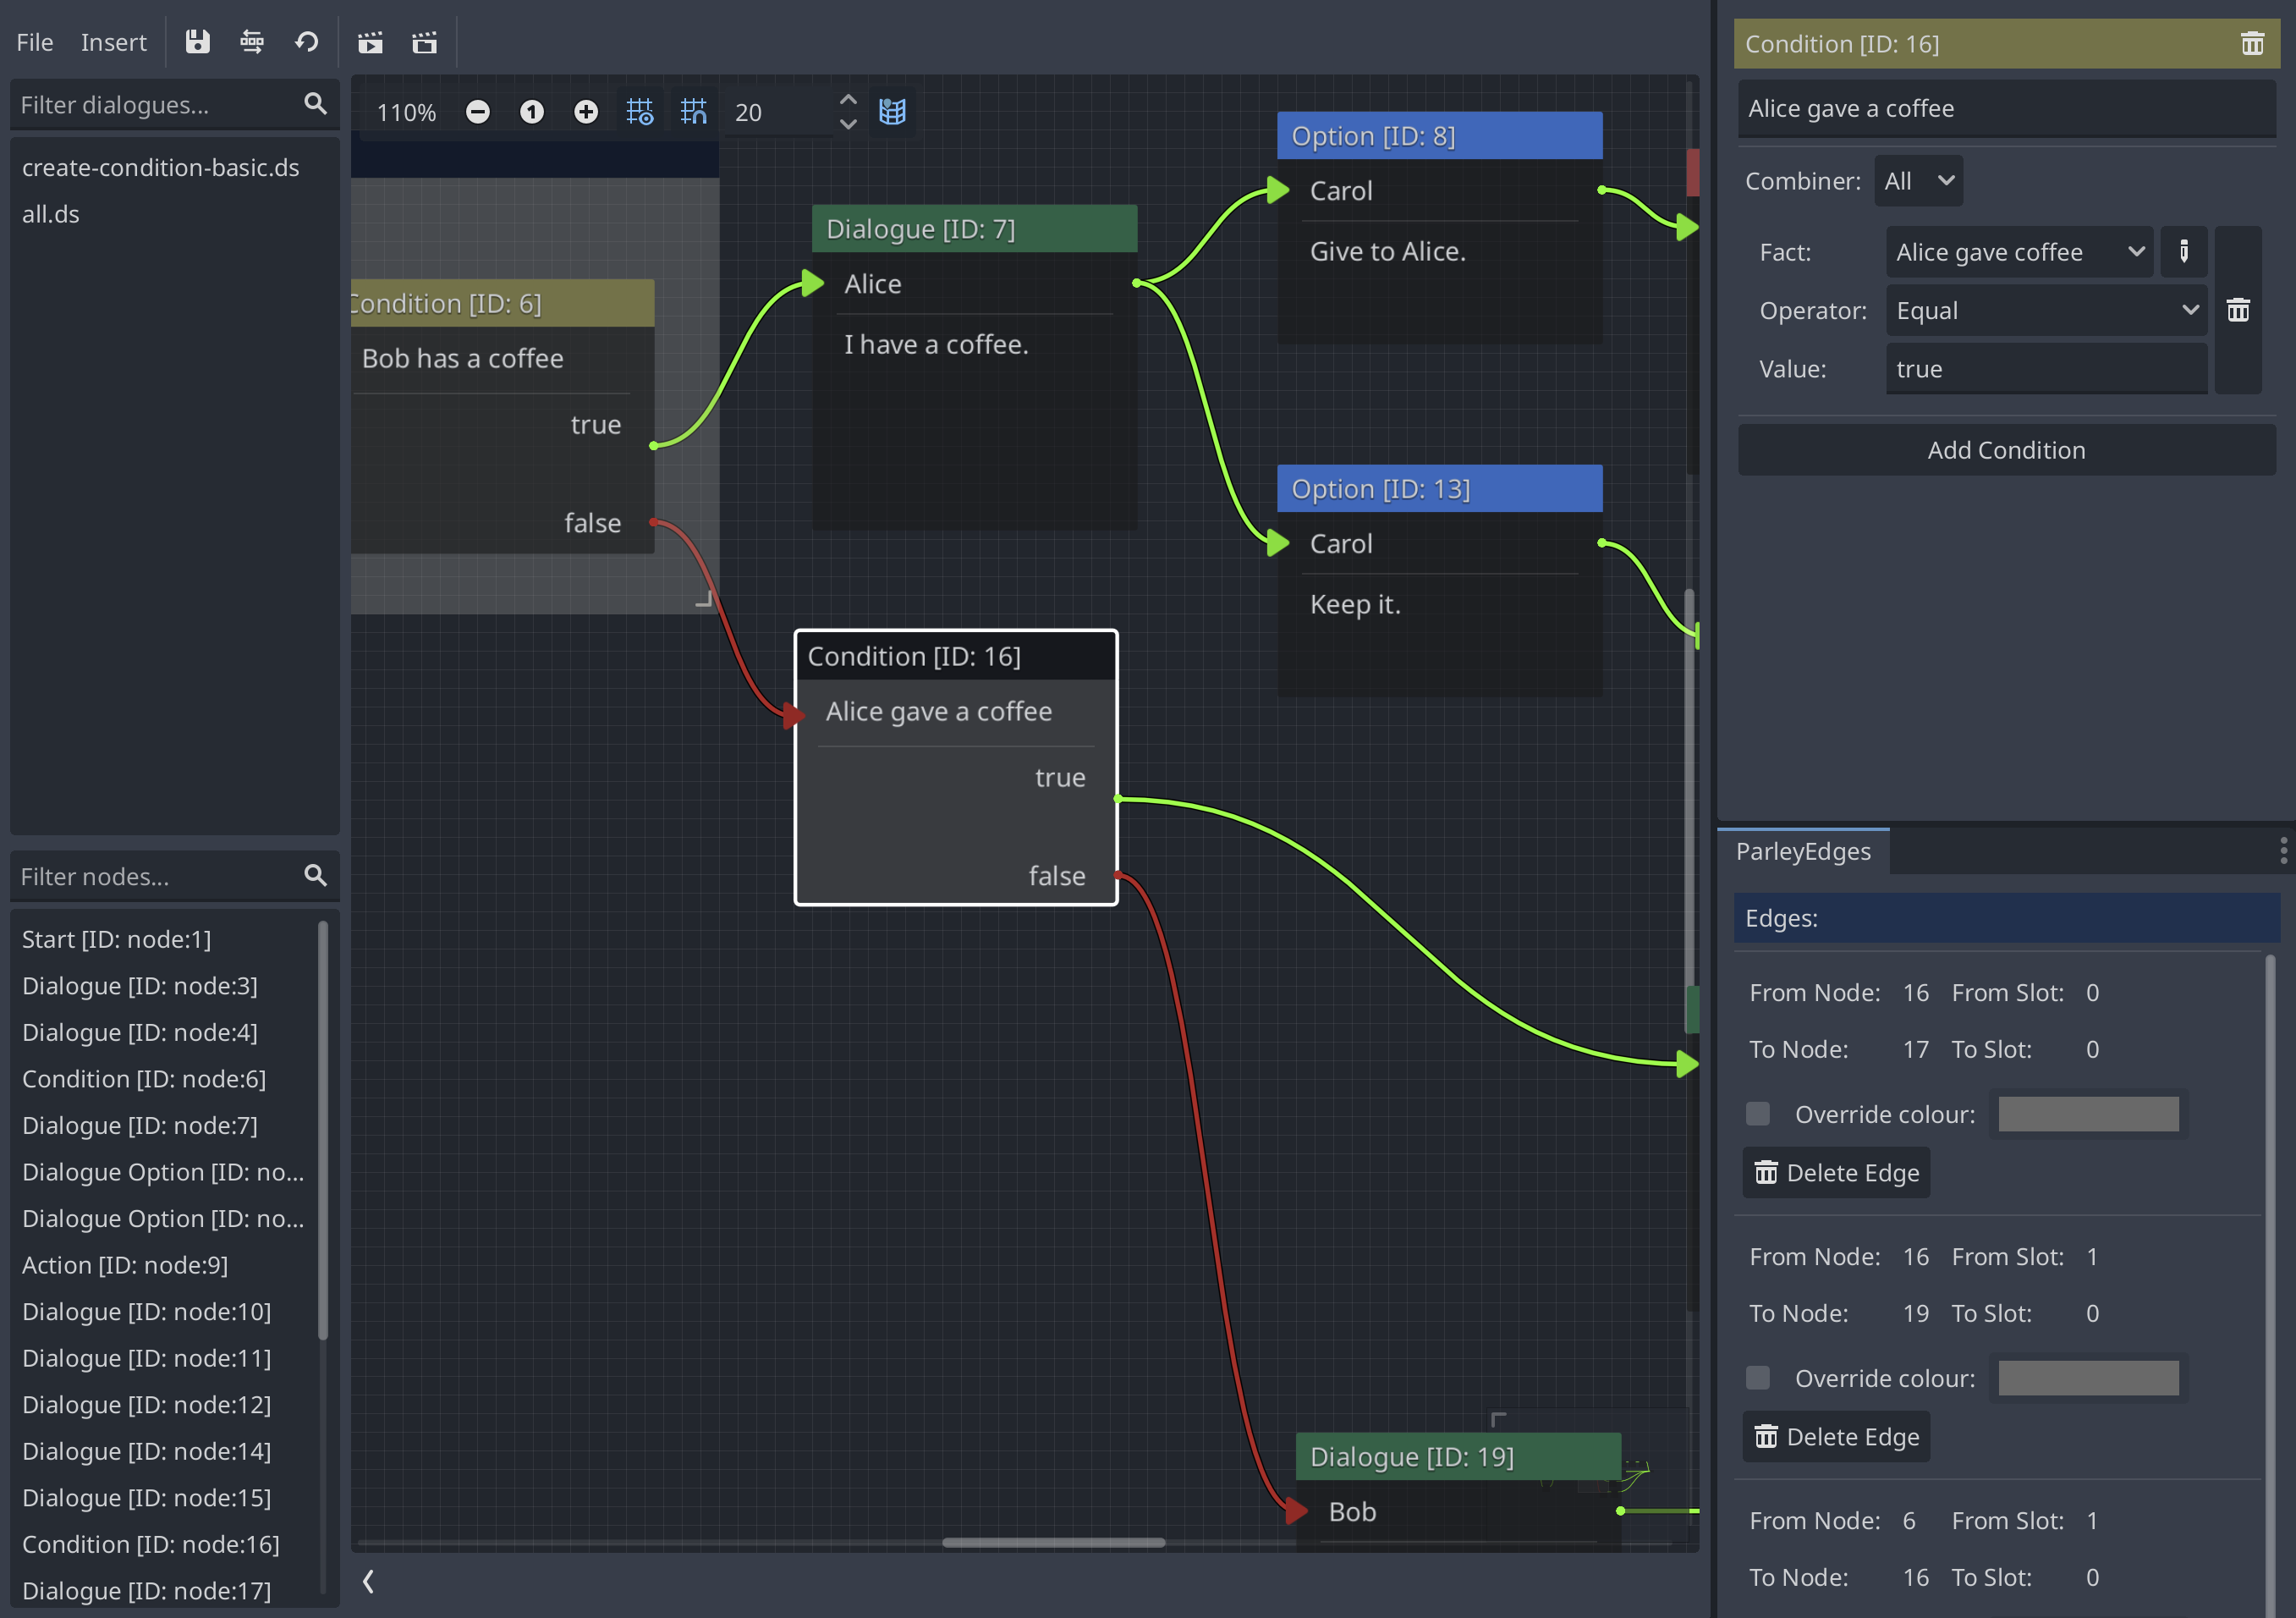Open the File menu
Viewport: 2296px width, 1618px height.
pos(34,42)
